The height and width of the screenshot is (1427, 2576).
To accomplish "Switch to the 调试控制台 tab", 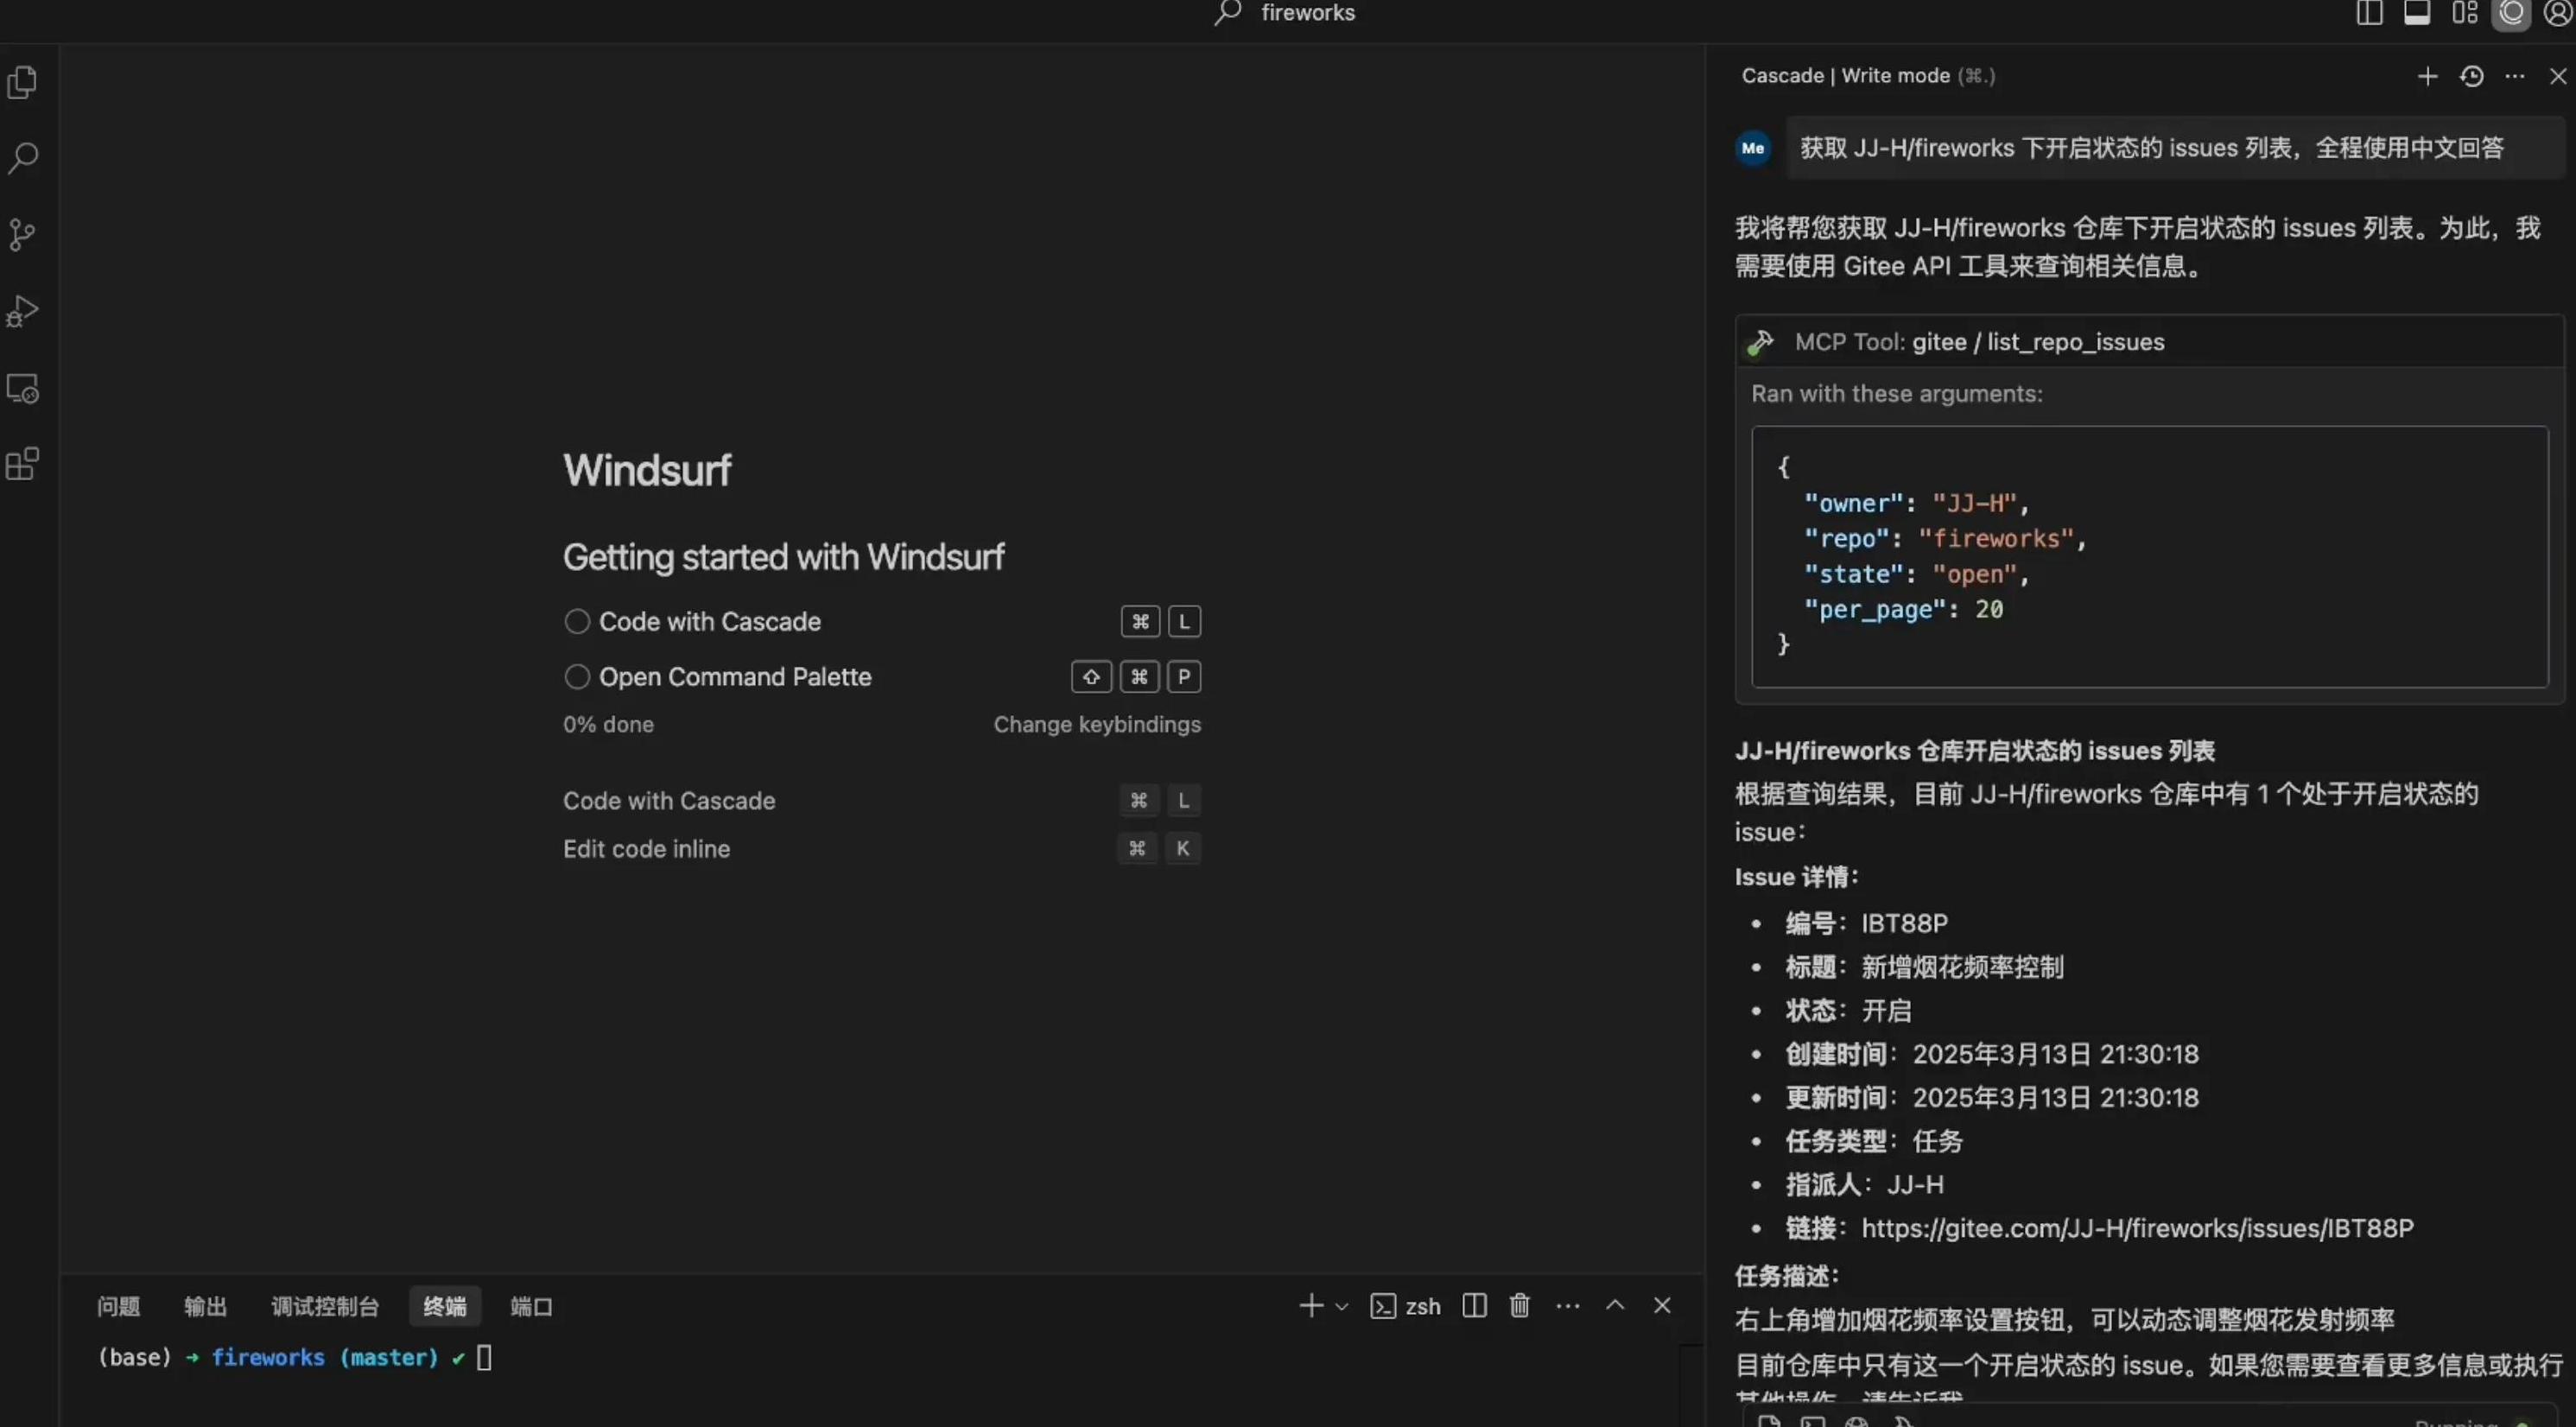I will click(x=325, y=1306).
